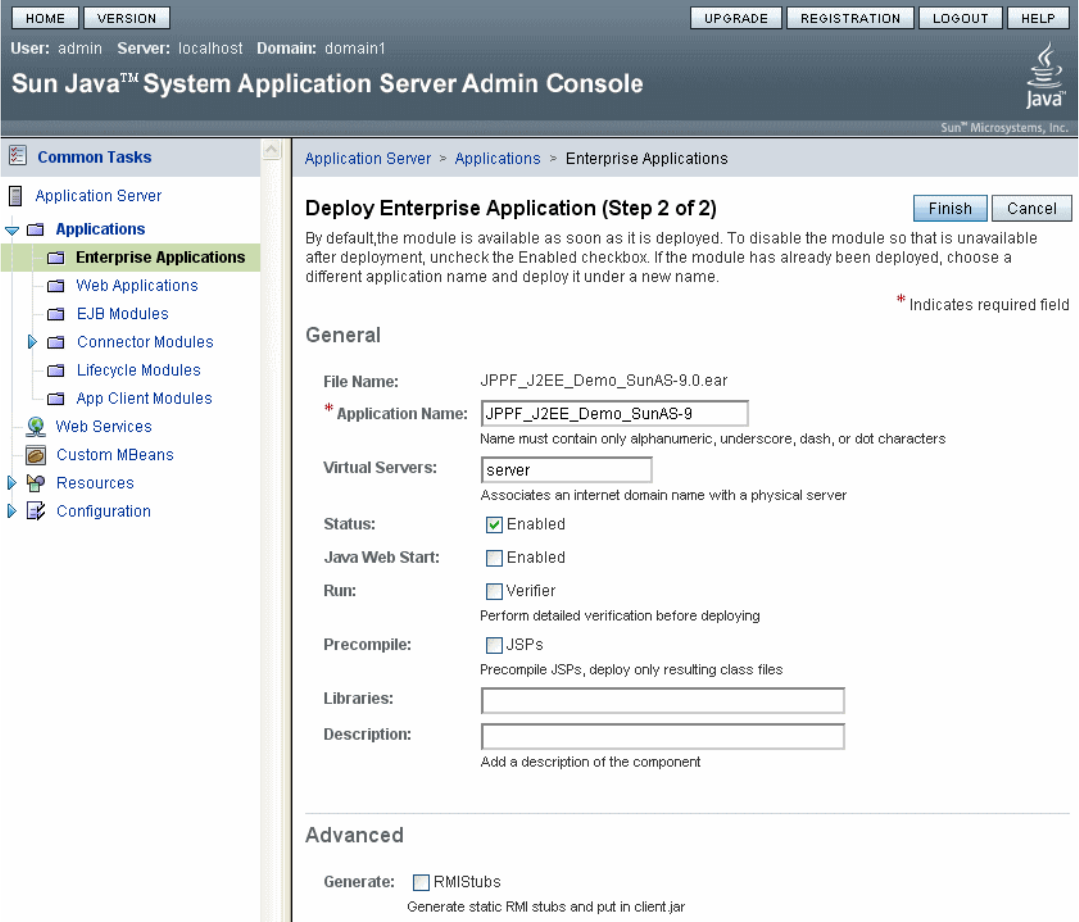Click the EJB Modules folder icon
The height and width of the screenshot is (922, 1079).
coord(57,314)
